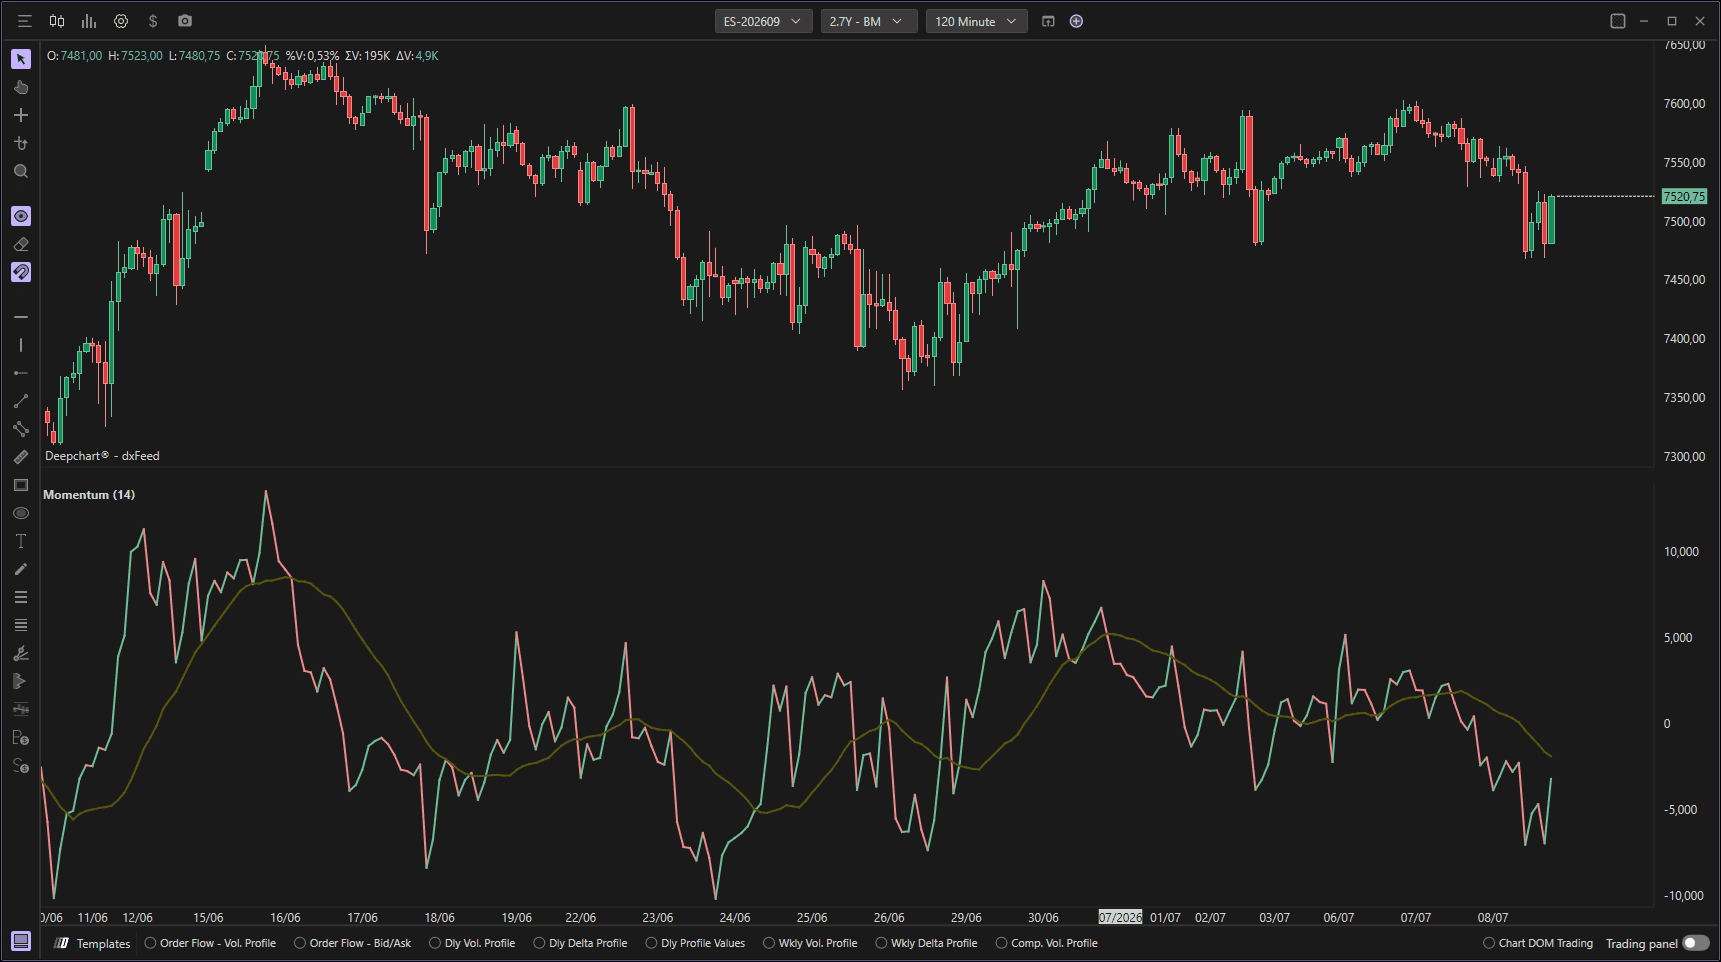
Task: Open the ES-202609 symbol dropdown
Action: (x=763, y=21)
